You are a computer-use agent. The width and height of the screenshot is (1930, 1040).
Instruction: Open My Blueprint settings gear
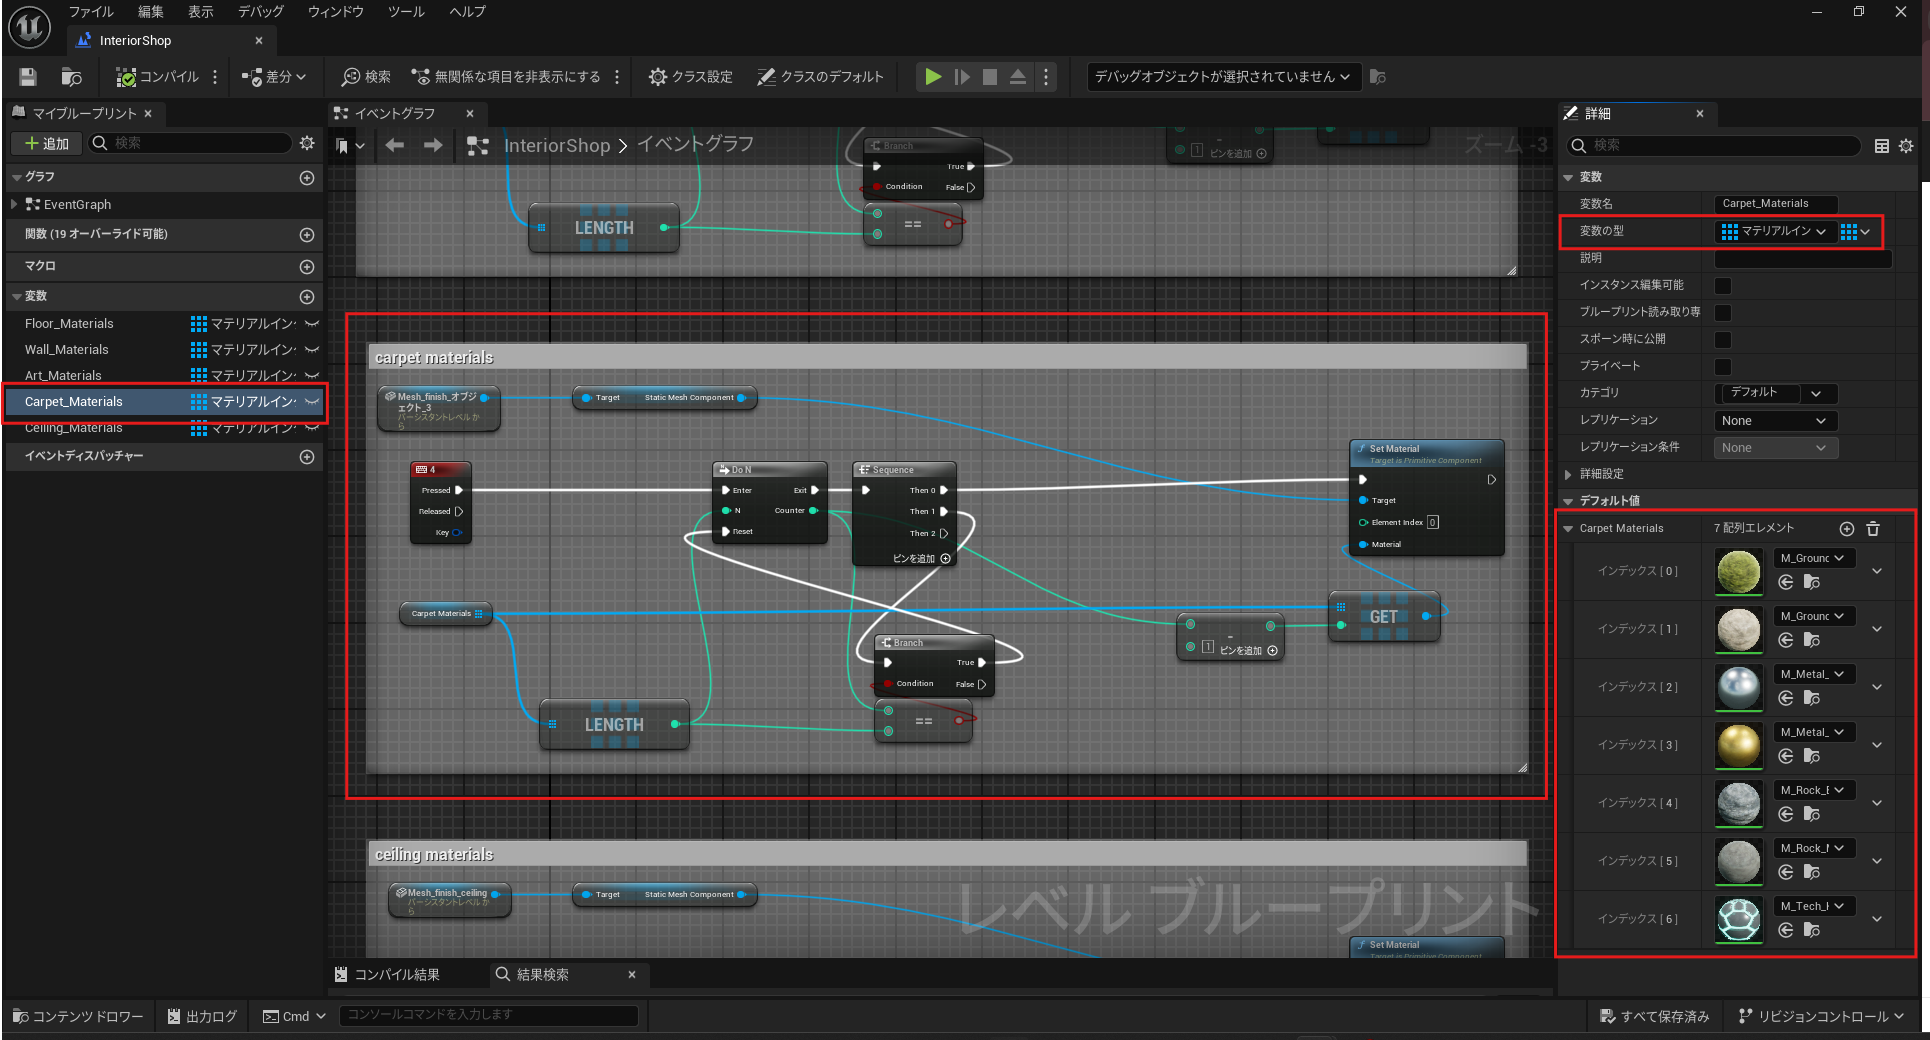(x=307, y=143)
